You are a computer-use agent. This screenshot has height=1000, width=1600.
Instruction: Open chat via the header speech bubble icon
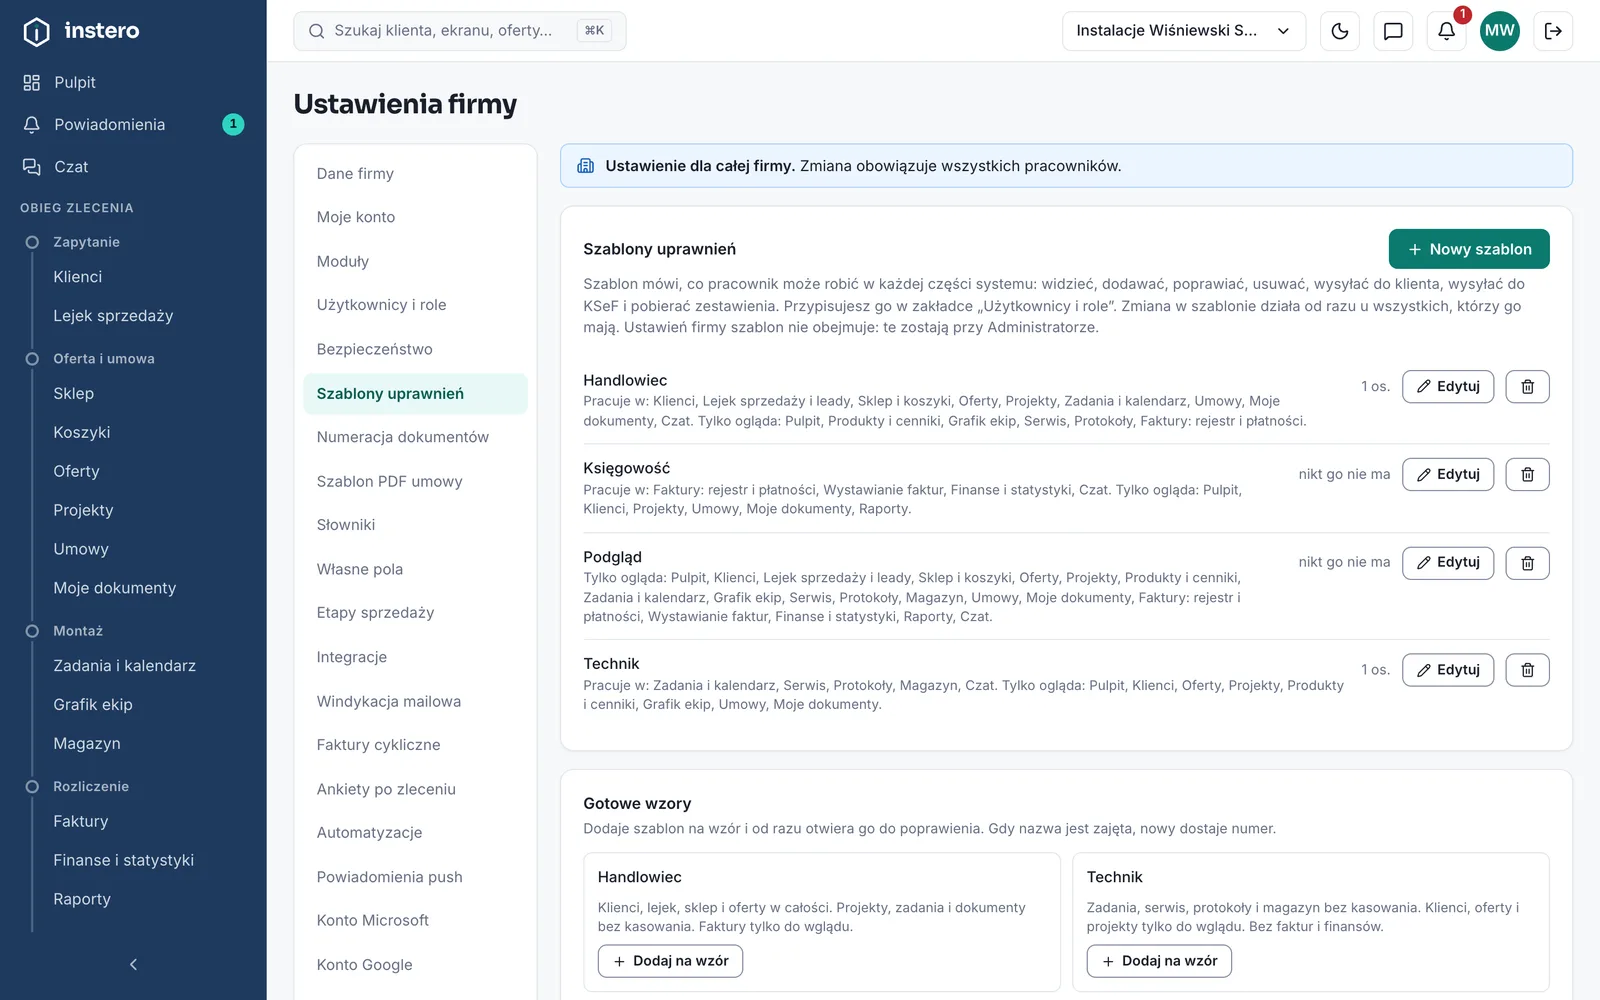coord(1393,31)
